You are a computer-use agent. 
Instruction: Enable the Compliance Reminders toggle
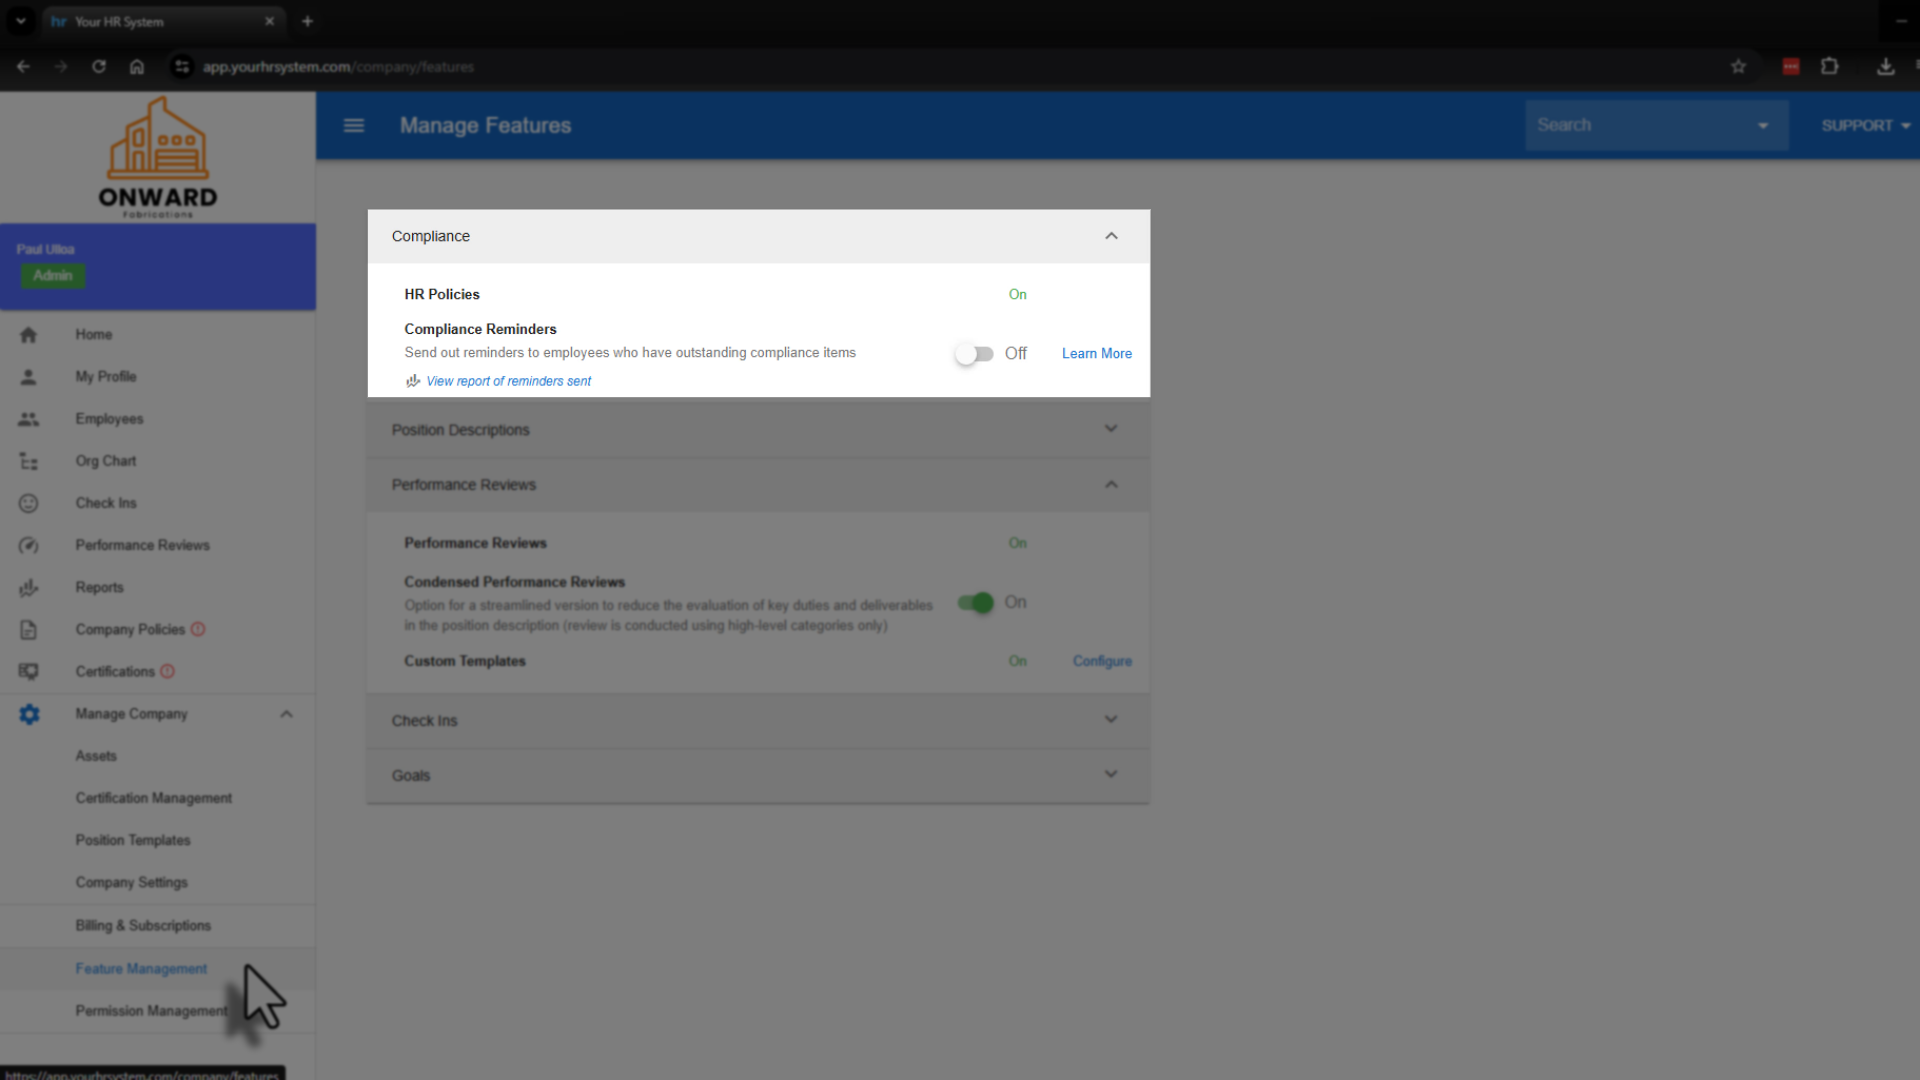pyautogui.click(x=974, y=354)
